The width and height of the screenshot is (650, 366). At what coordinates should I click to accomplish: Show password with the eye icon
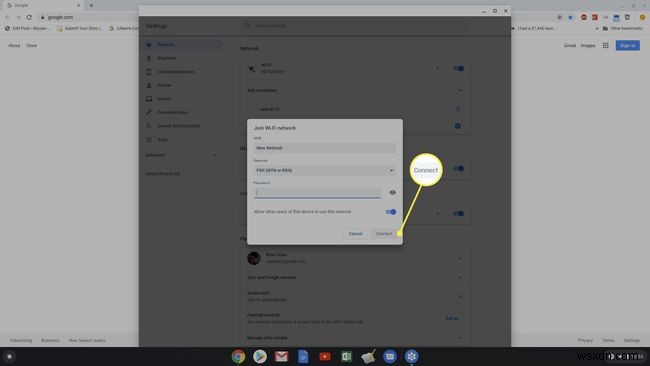[392, 192]
